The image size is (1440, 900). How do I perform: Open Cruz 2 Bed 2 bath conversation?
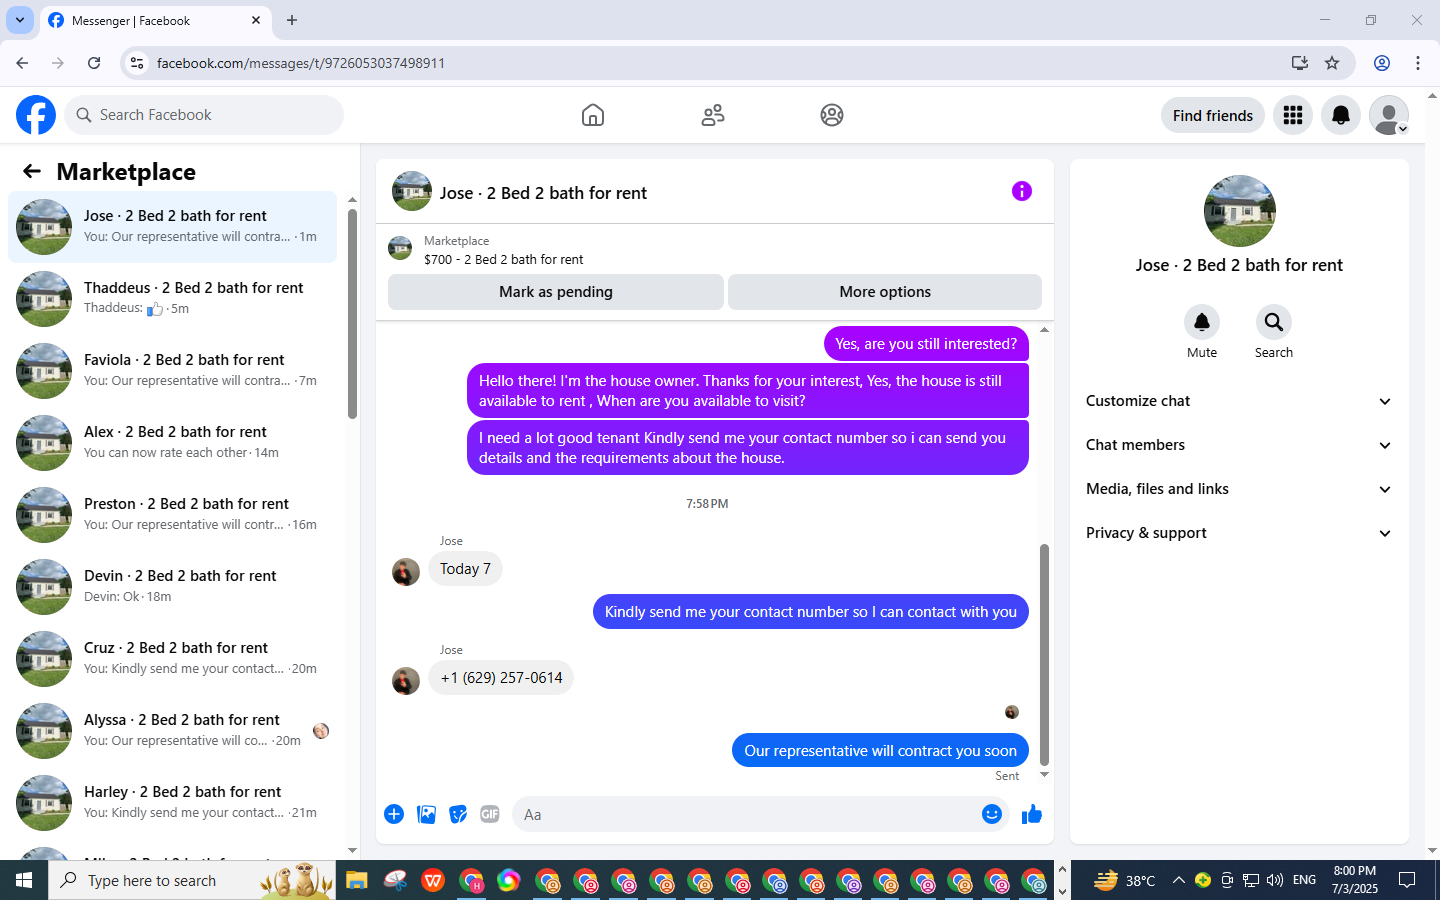pyautogui.click(x=172, y=659)
